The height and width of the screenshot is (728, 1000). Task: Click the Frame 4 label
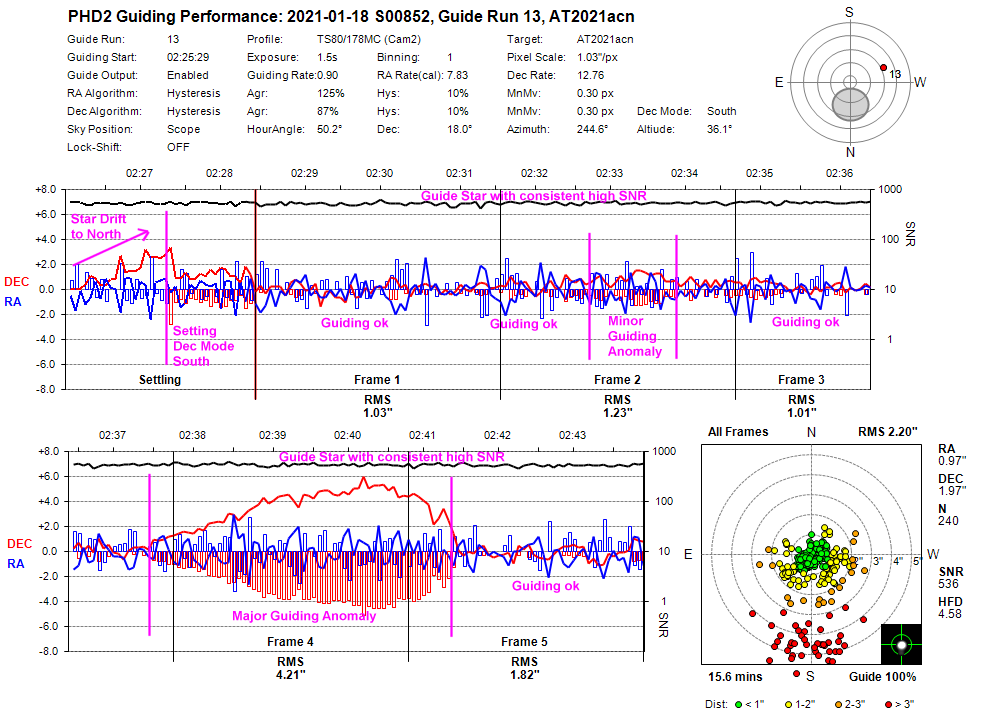[x=290, y=642]
